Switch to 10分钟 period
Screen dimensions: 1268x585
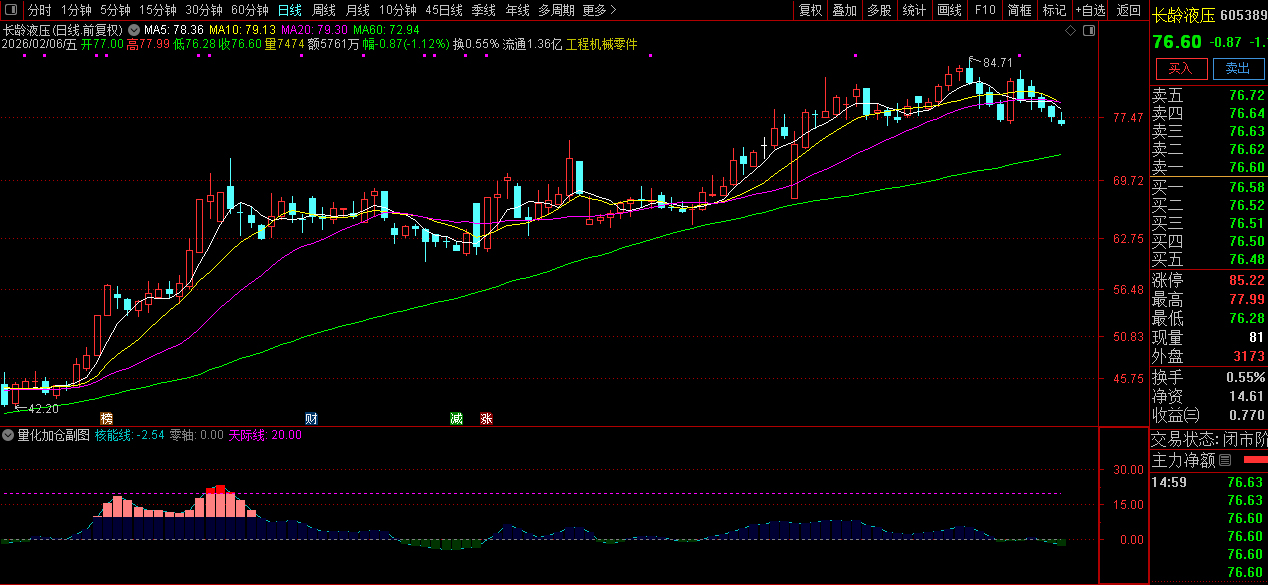398,10
